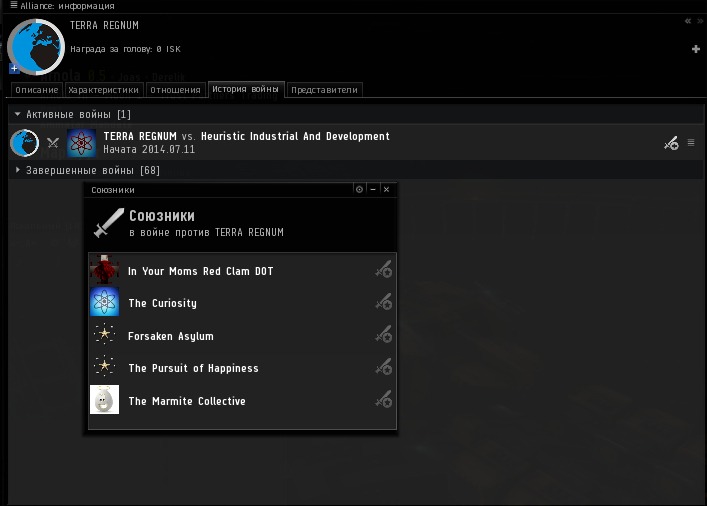Select the История войны tab
Viewport: 707px width, 506px height.
coord(245,89)
